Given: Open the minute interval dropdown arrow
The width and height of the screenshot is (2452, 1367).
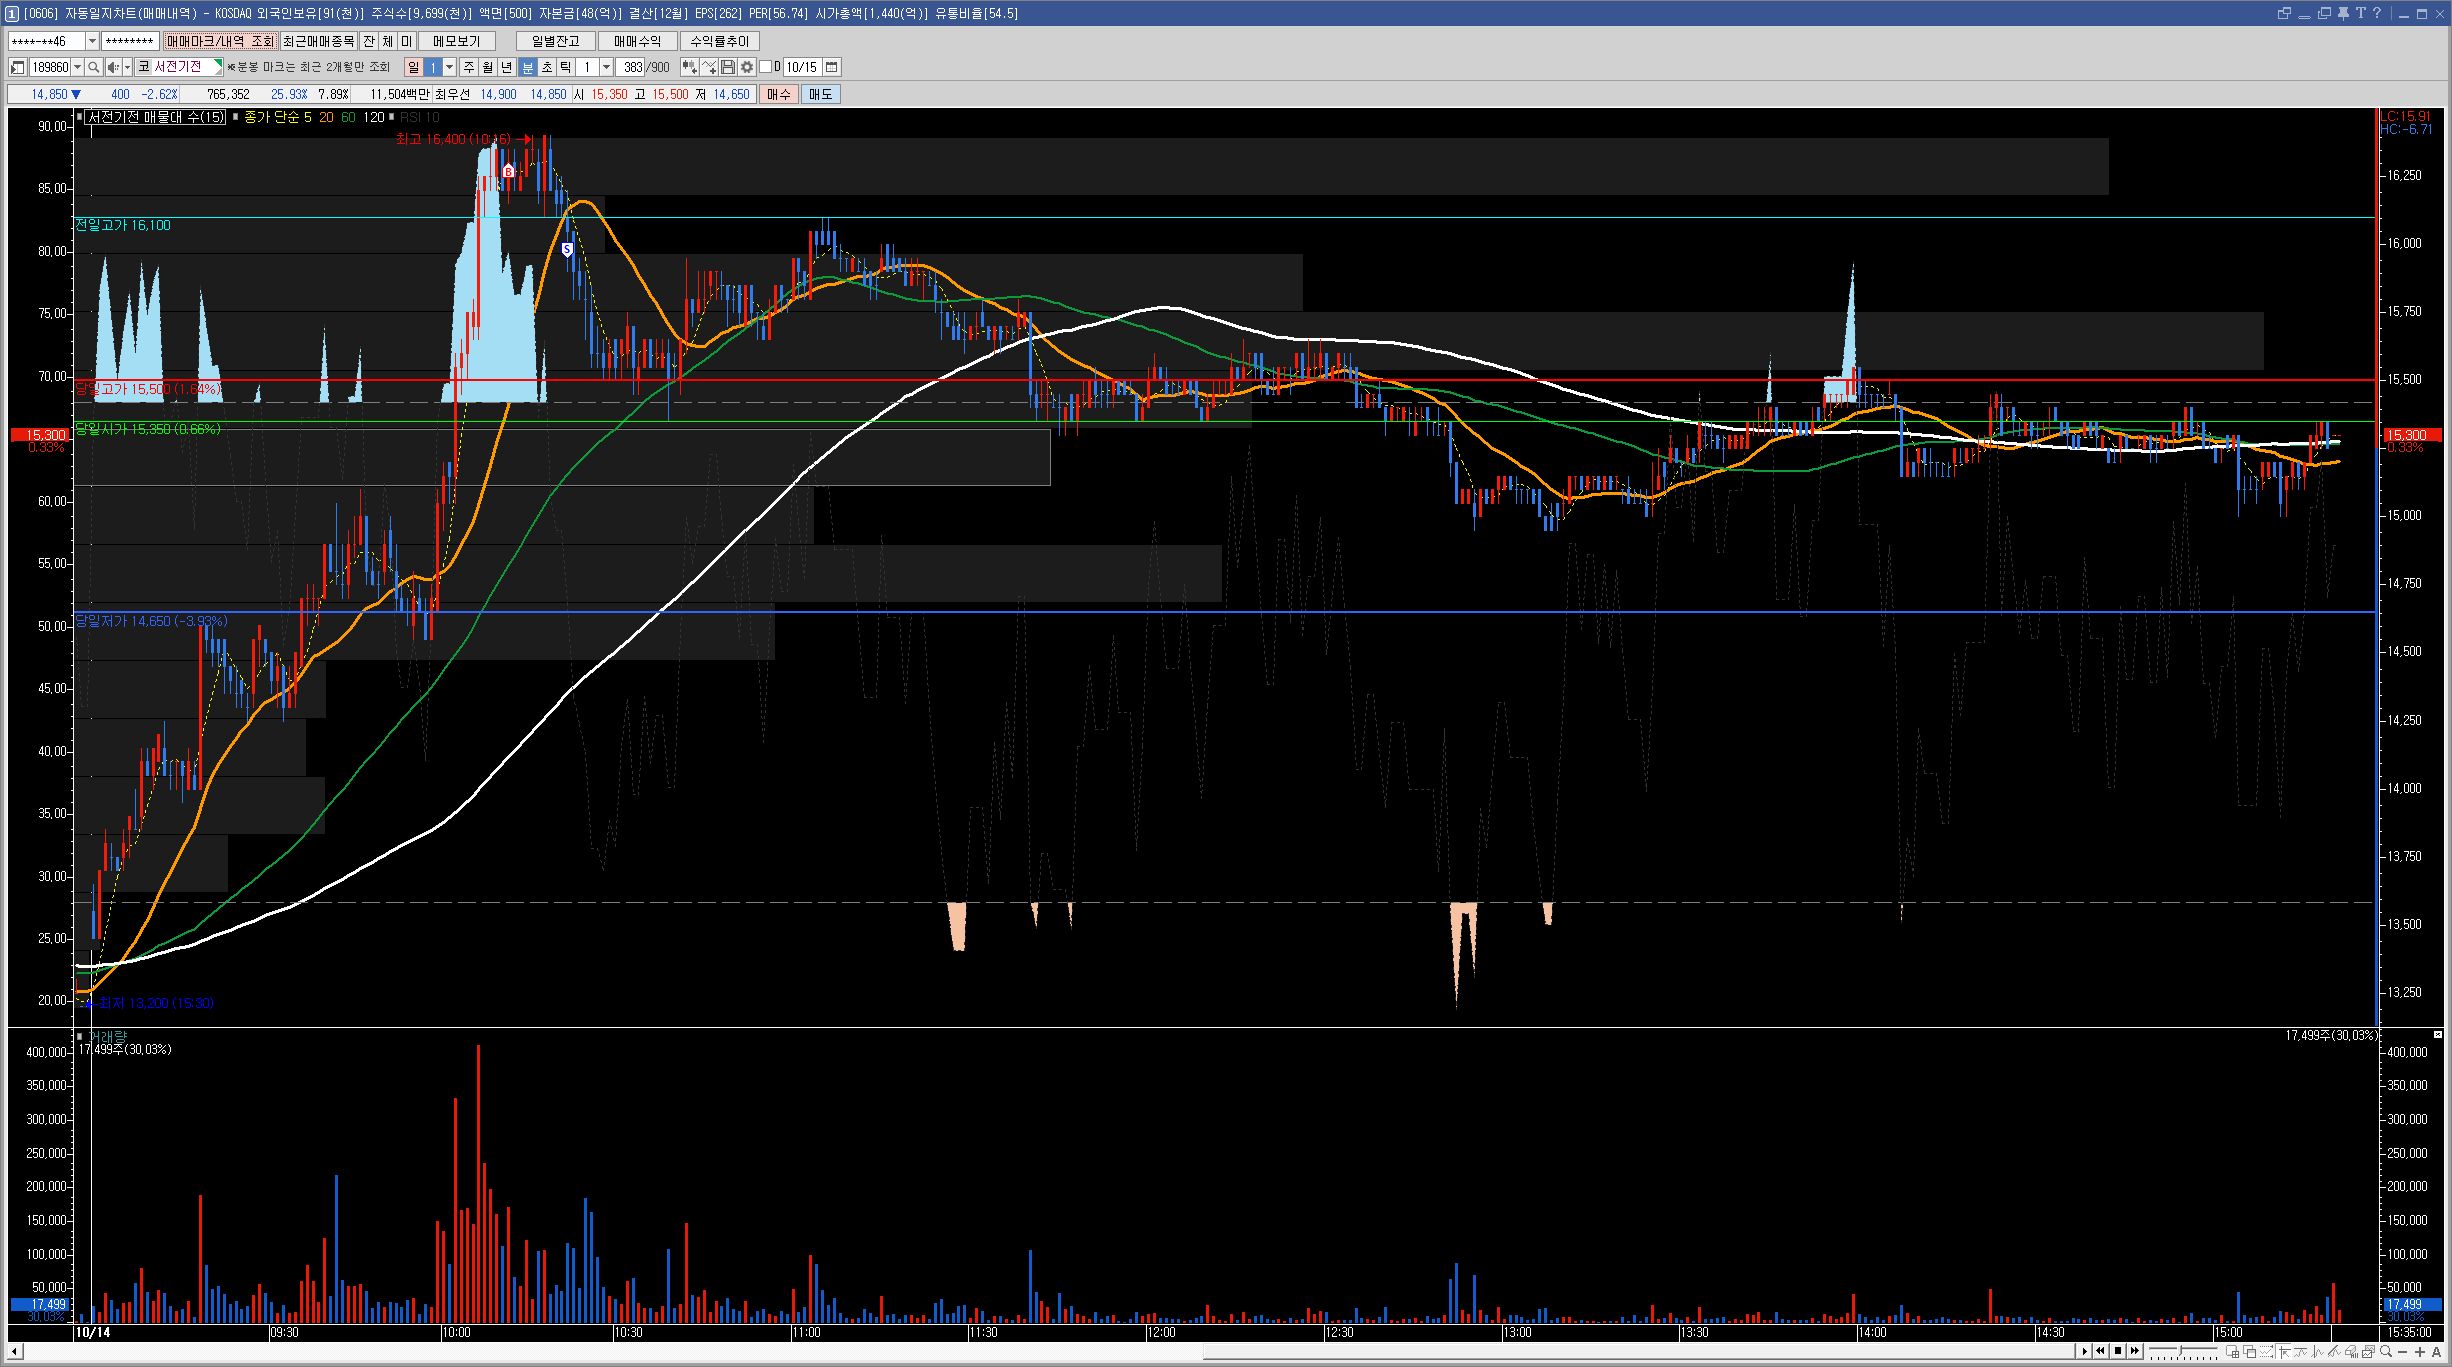Looking at the screenshot, I should (x=606, y=67).
